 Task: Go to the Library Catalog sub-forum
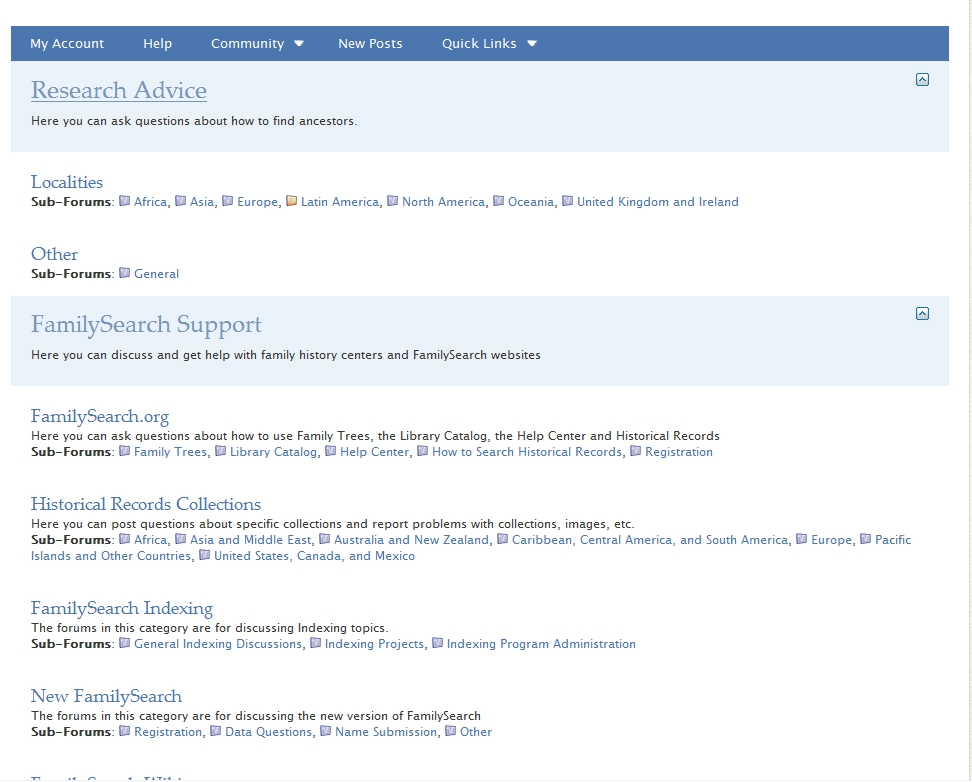point(273,451)
